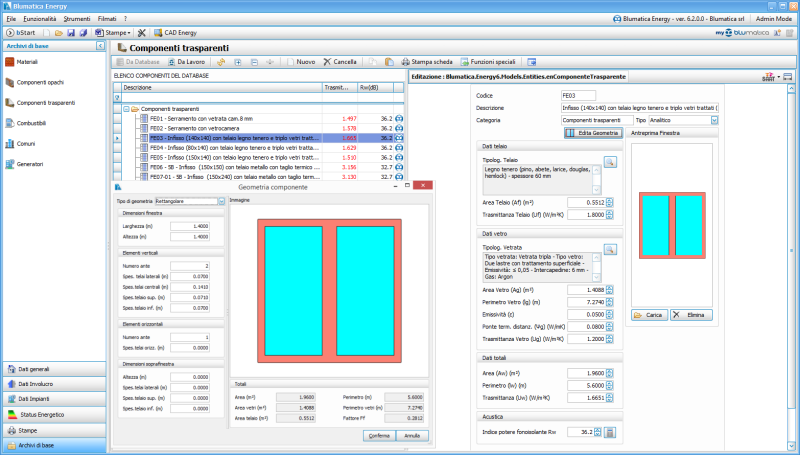800x455 pixels.
Task: Select the FE01 Serramento con vetrata row
Action: point(258,118)
